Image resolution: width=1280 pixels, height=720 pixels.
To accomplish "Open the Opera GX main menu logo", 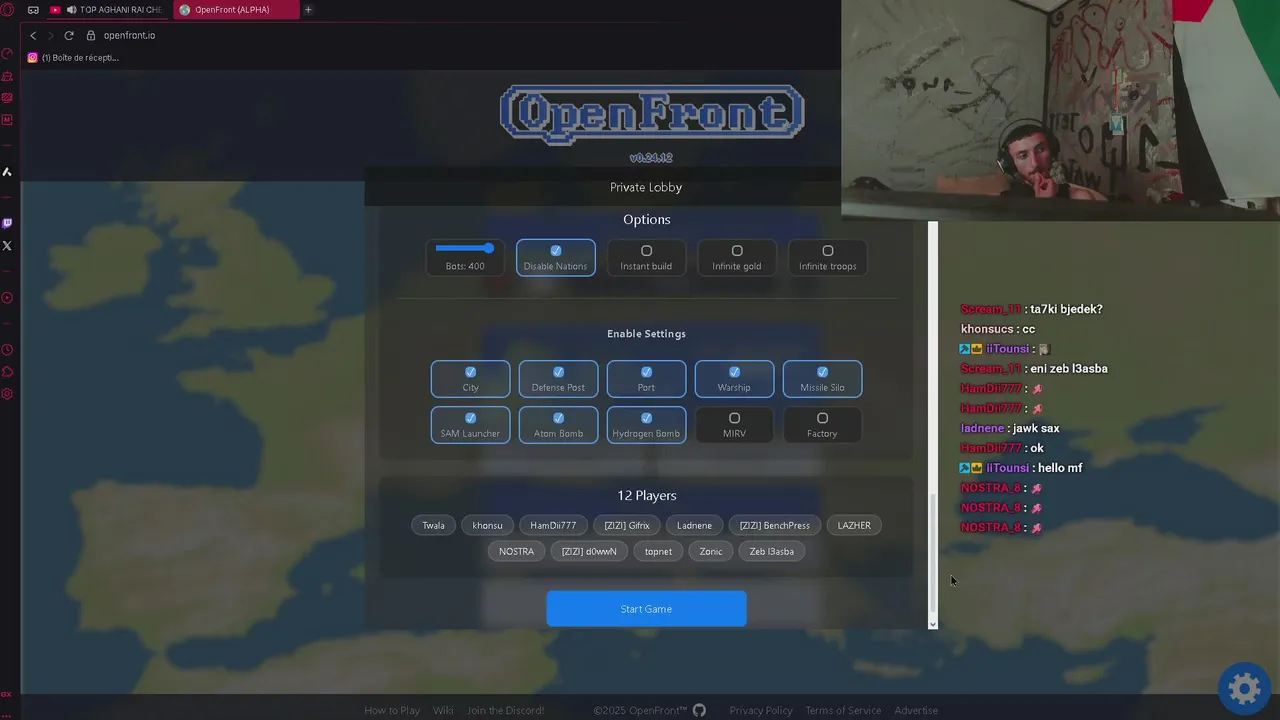I will pyautogui.click(x=7, y=9).
